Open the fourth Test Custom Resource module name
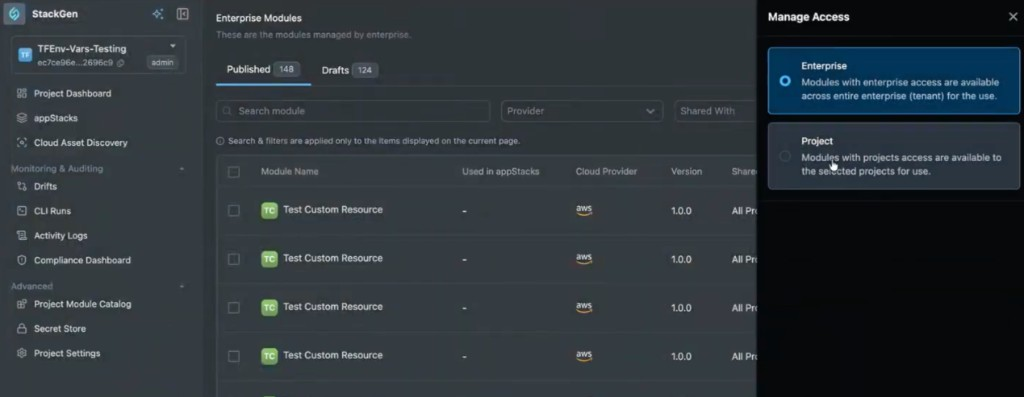The image size is (1024, 397). 332,355
